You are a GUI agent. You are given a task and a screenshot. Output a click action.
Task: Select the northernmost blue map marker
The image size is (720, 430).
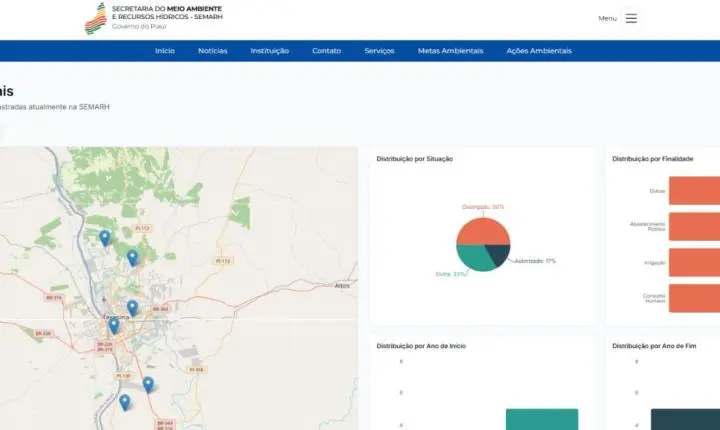105,238
